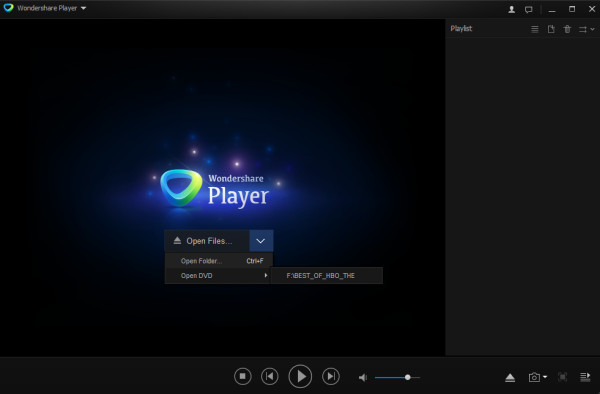
Task: Click the Open Files... button
Action: [207, 241]
